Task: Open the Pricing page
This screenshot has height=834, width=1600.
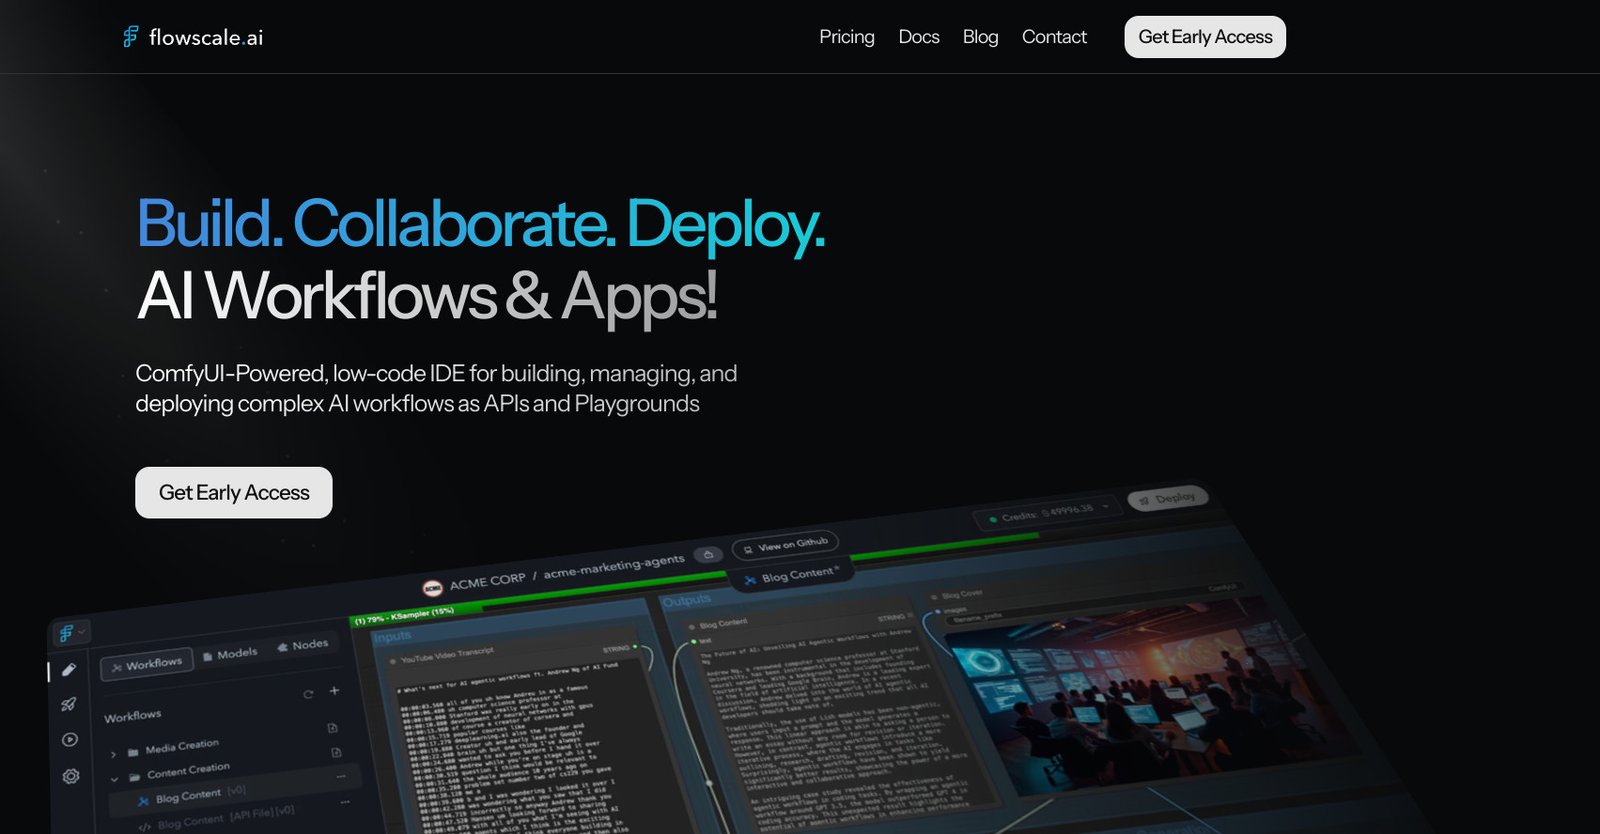Action: (x=847, y=37)
